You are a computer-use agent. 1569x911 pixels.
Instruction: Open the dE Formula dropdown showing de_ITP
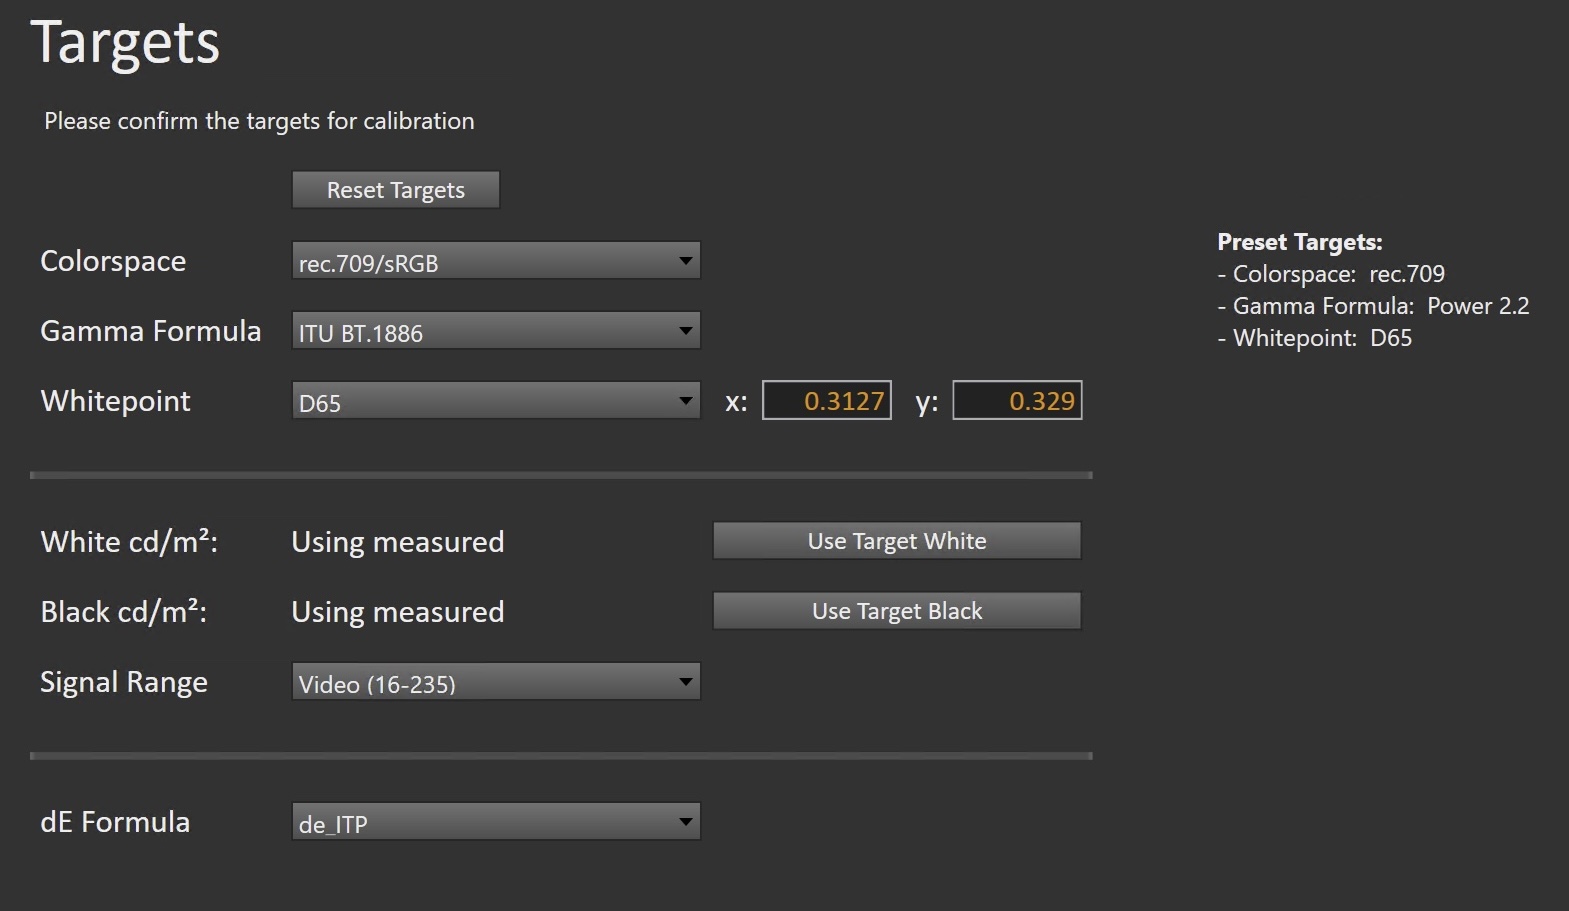(495, 823)
